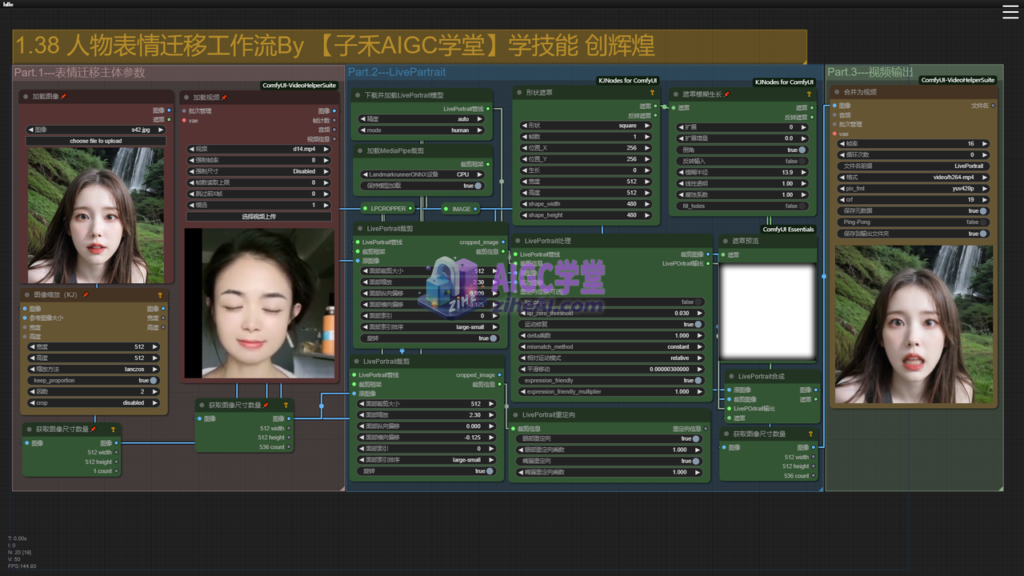The image size is (1024, 576).
Task: Open the 图像 s42.jpg file selector
Action: (96, 130)
